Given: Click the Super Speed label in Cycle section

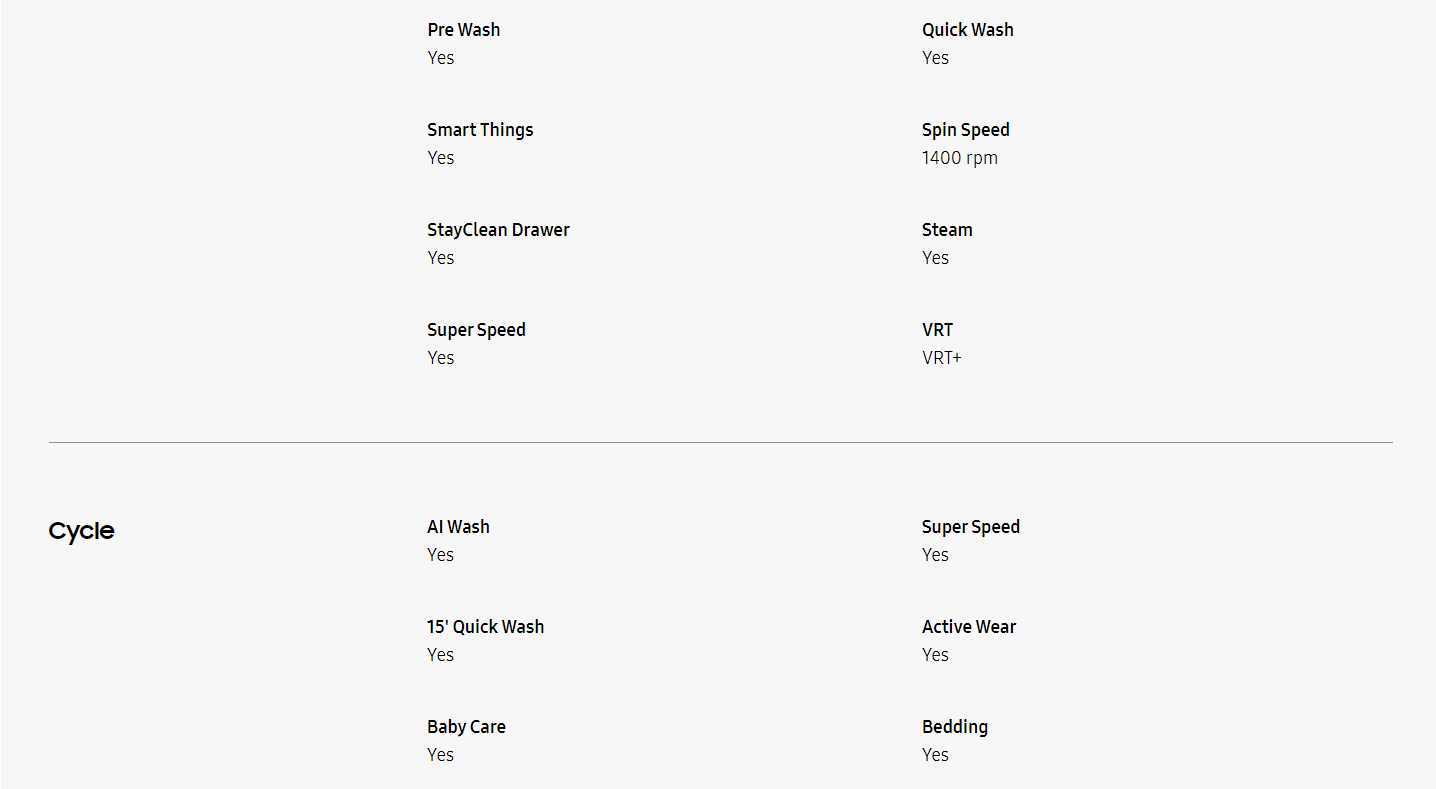Looking at the screenshot, I should (x=970, y=527).
